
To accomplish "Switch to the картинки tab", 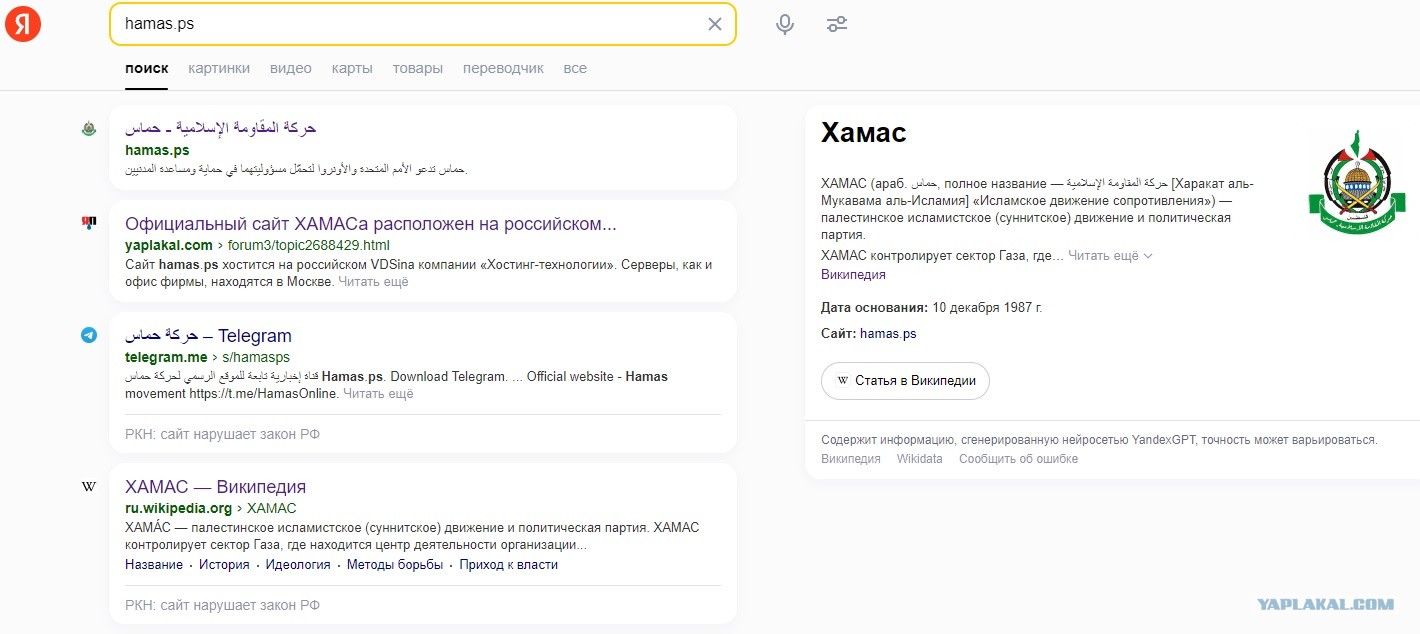I will pyautogui.click(x=219, y=68).
